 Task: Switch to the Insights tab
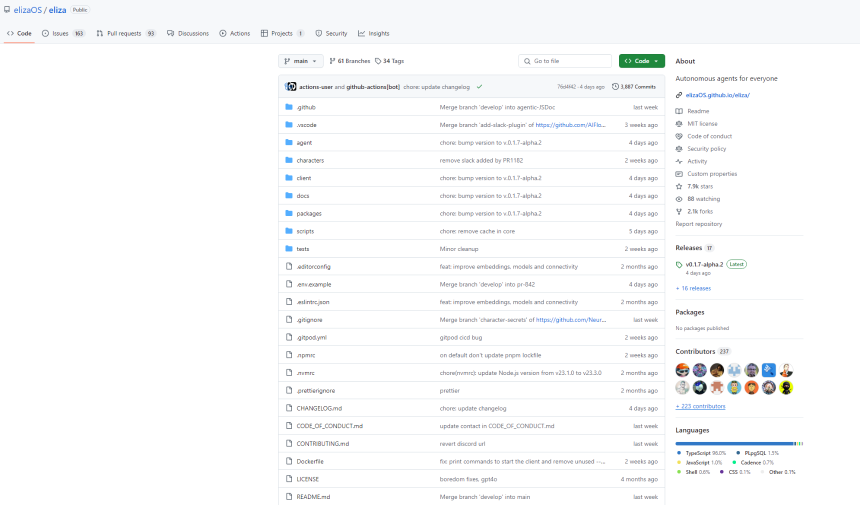point(374,33)
